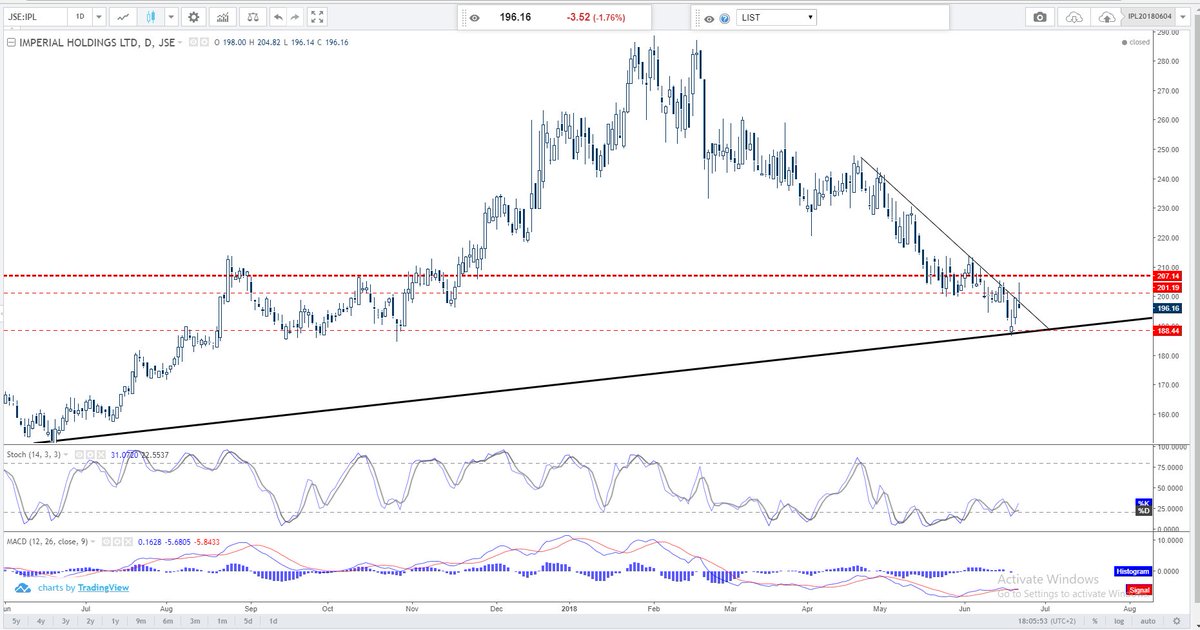This screenshot has height=630, width=1200.
Task: Remove the Stoch indicator
Action: pos(102,454)
